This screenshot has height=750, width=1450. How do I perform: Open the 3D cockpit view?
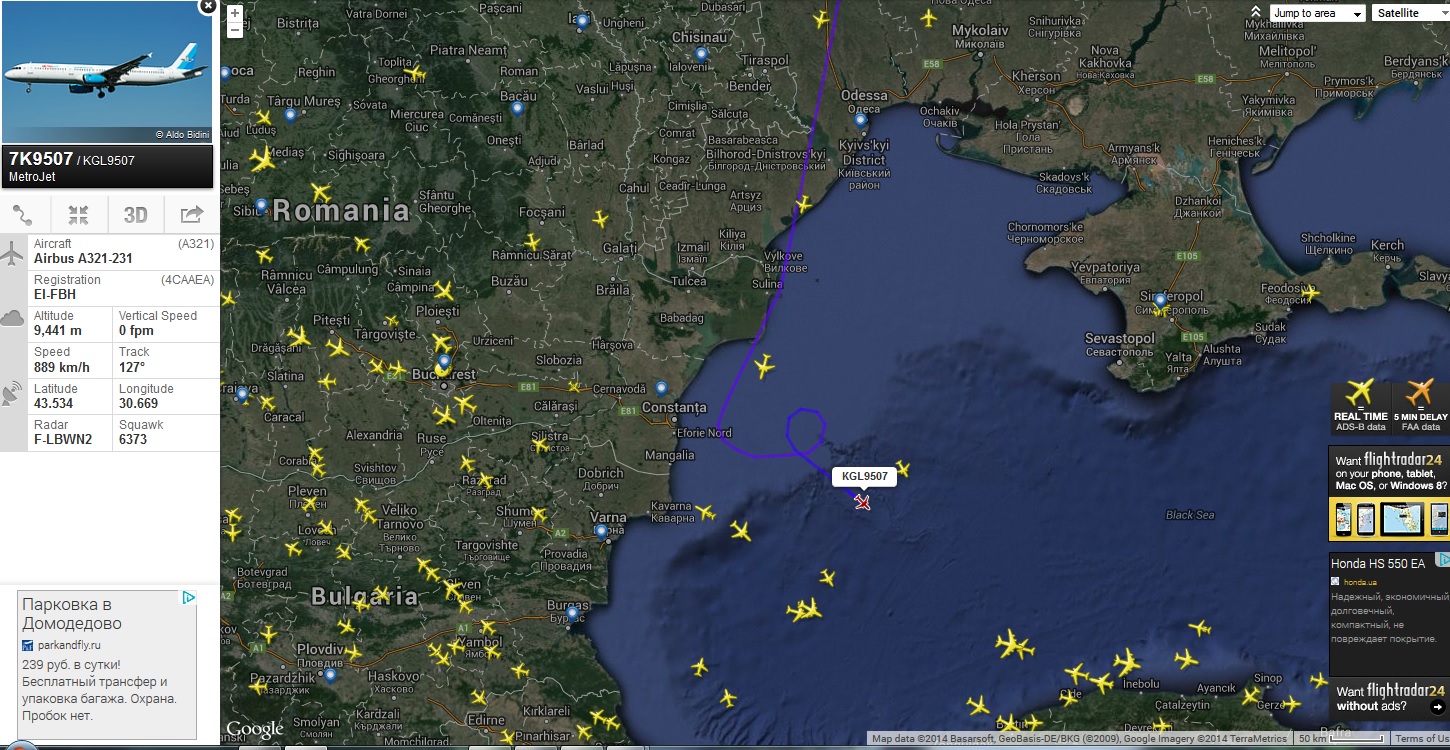click(x=135, y=214)
